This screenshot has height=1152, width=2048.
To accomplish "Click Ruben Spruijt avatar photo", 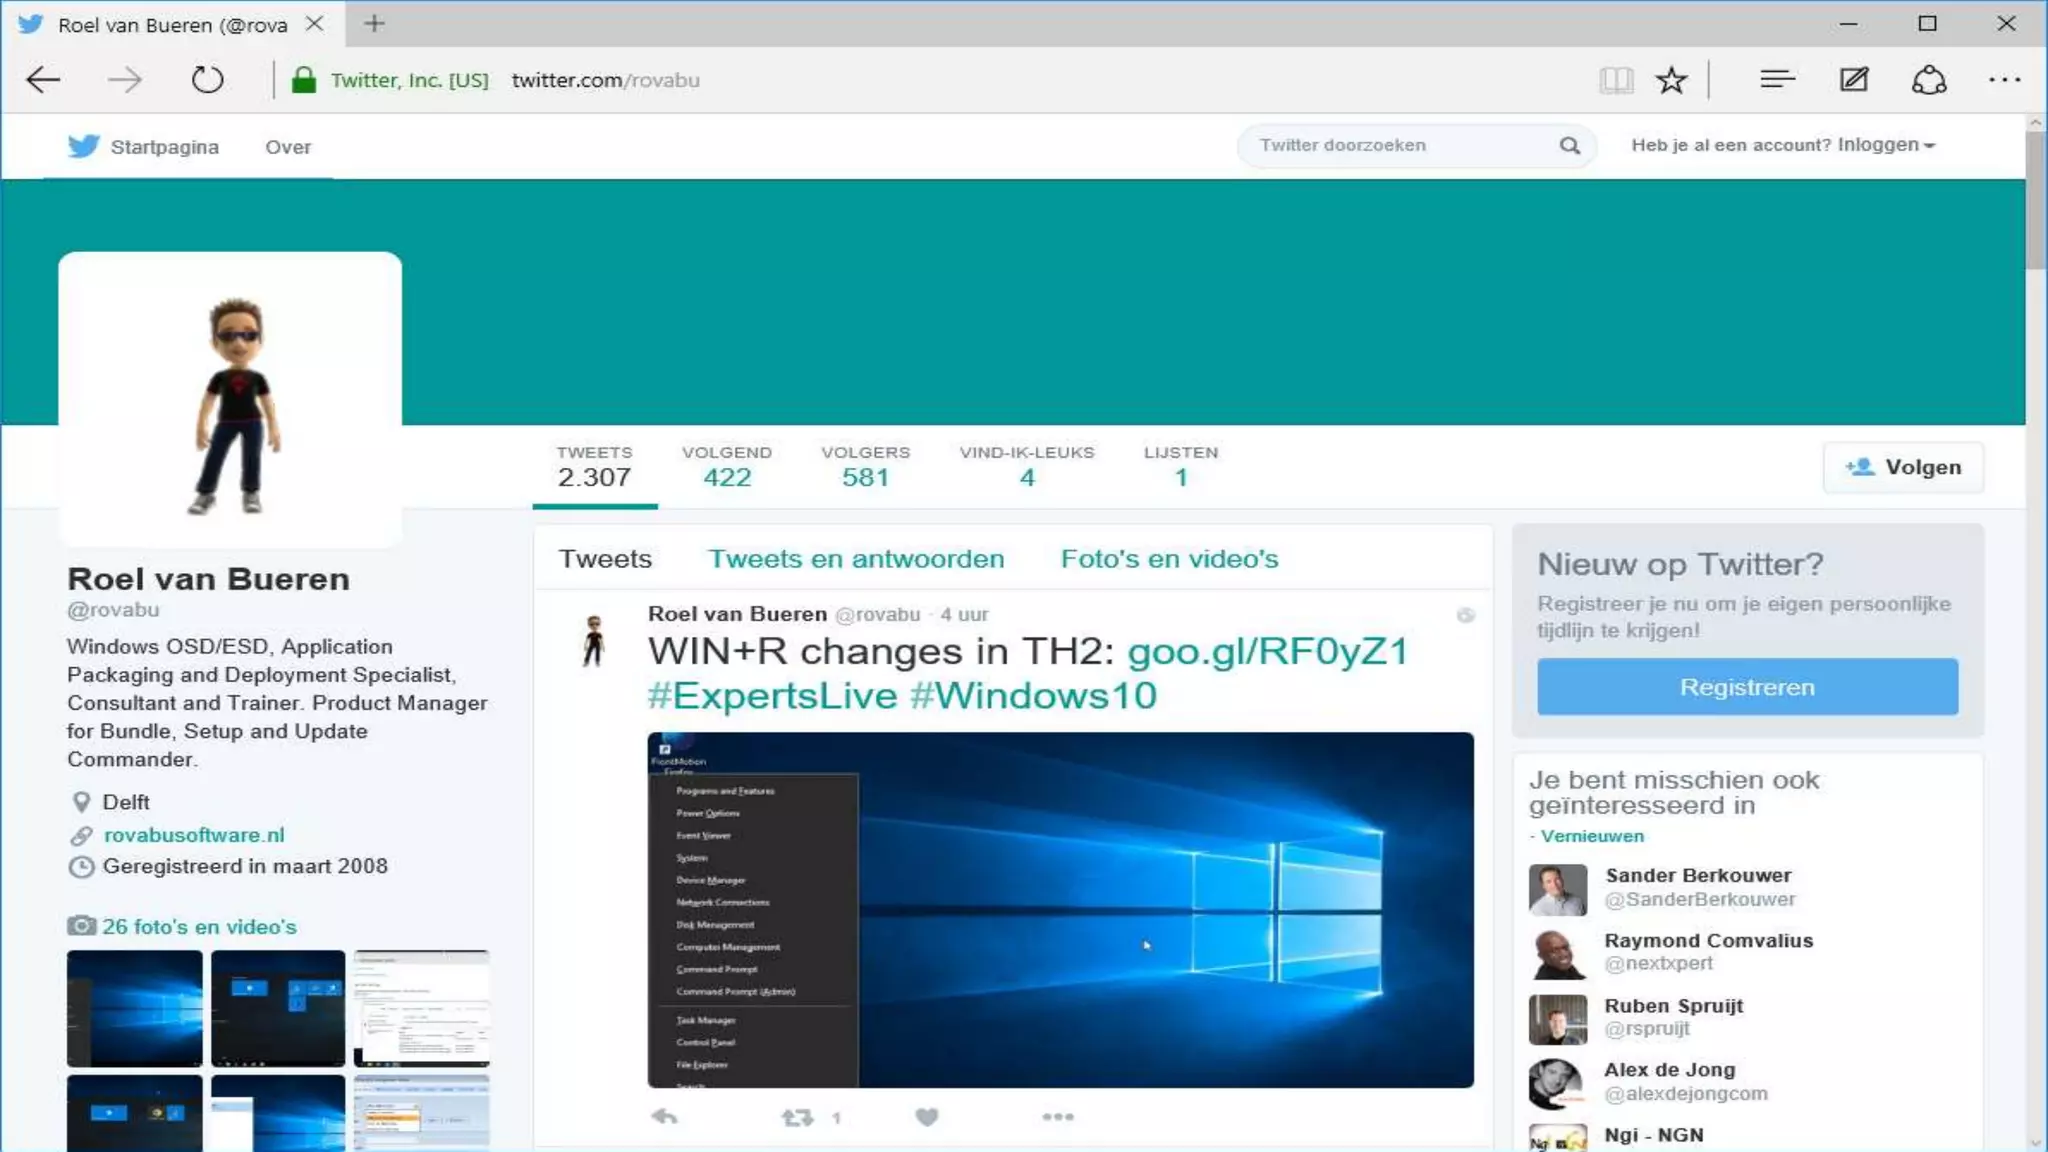I will (x=1557, y=1019).
